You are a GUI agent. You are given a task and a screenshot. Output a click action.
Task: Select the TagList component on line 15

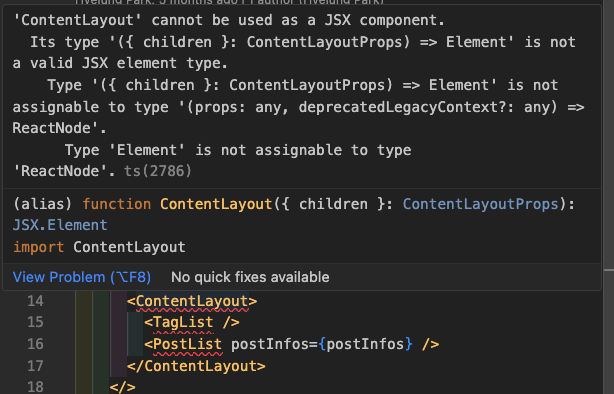[183, 322]
